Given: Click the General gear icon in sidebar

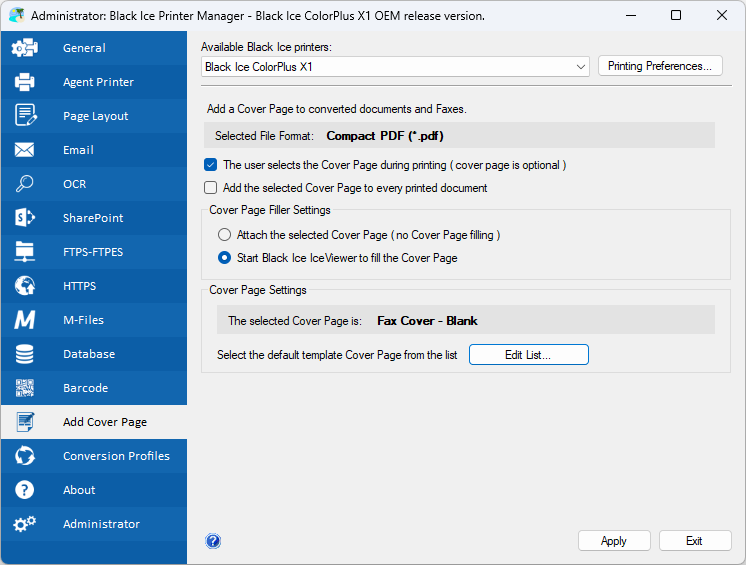Looking at the screenshot, I should 25,48.
